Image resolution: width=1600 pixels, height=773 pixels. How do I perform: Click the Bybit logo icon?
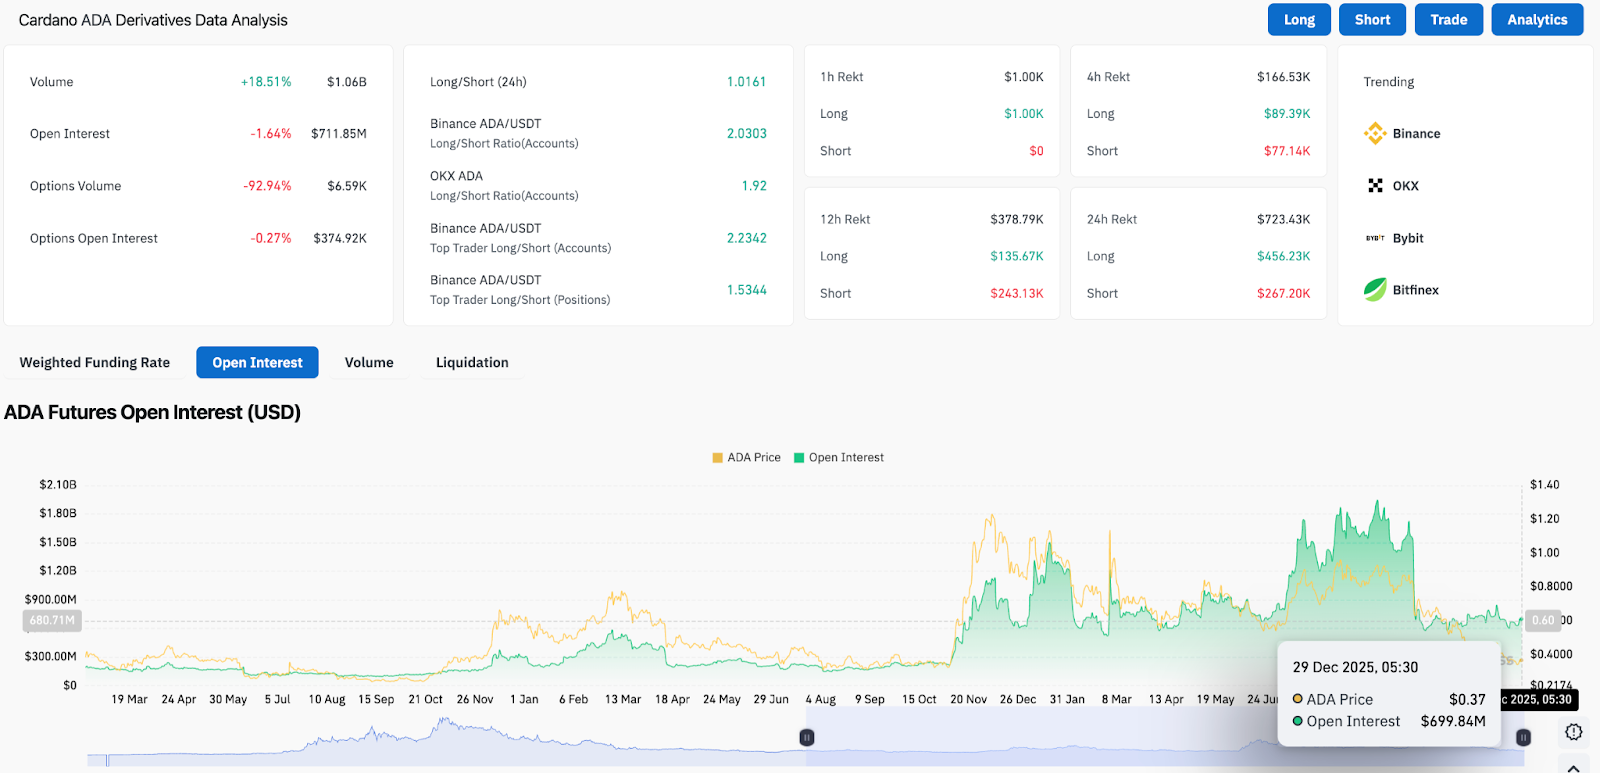pyautogui.click(x=1375, y=238)
